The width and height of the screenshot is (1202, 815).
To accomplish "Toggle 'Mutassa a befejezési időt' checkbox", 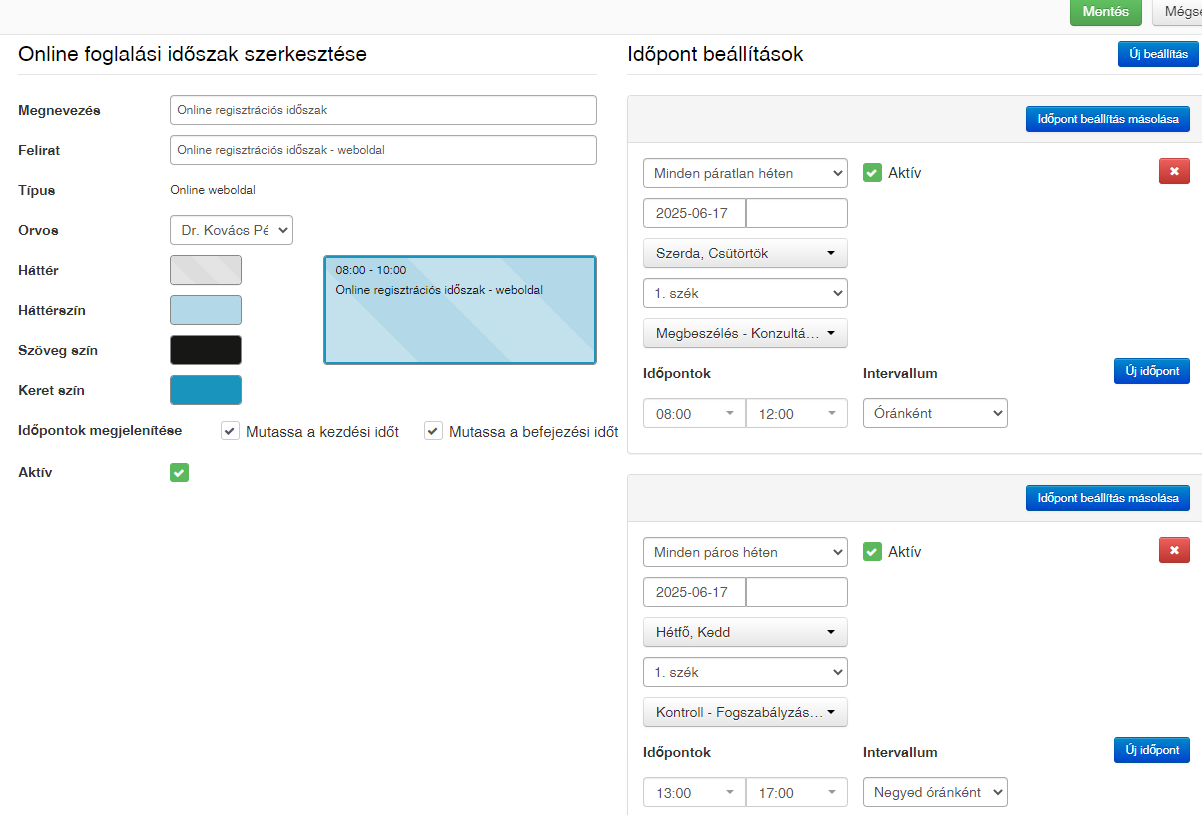I will point(433,432).
